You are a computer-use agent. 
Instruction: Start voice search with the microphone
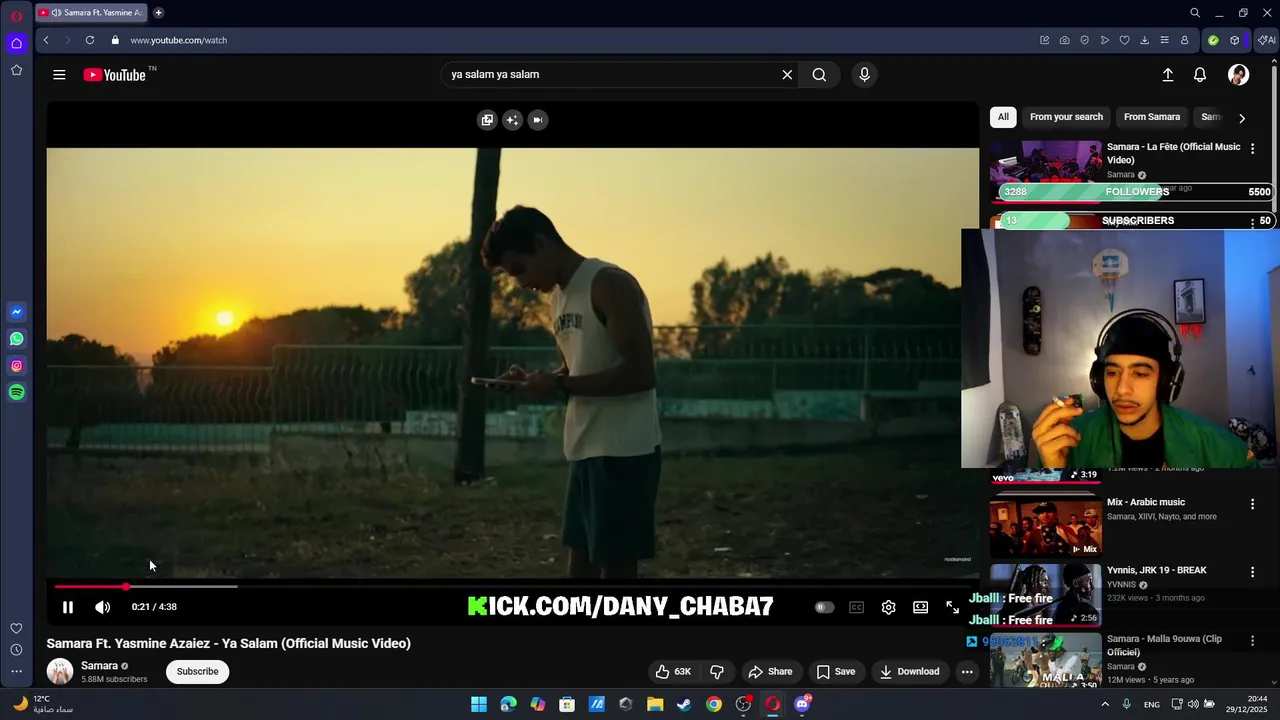click(x=865, y=75)
